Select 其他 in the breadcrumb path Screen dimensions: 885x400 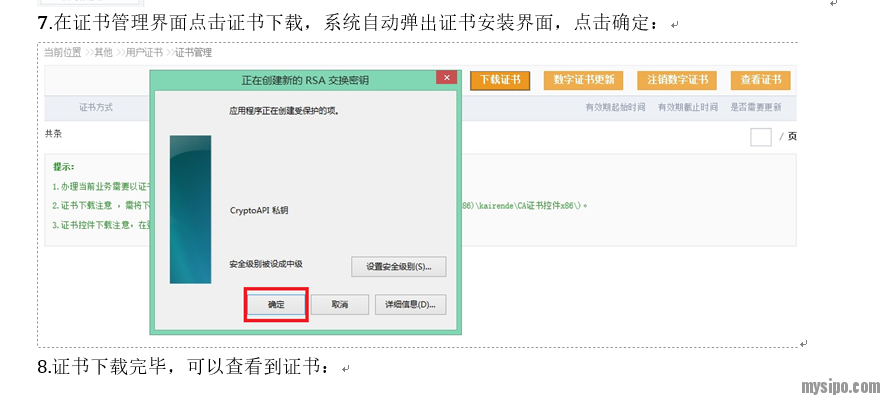click(103, 52)
